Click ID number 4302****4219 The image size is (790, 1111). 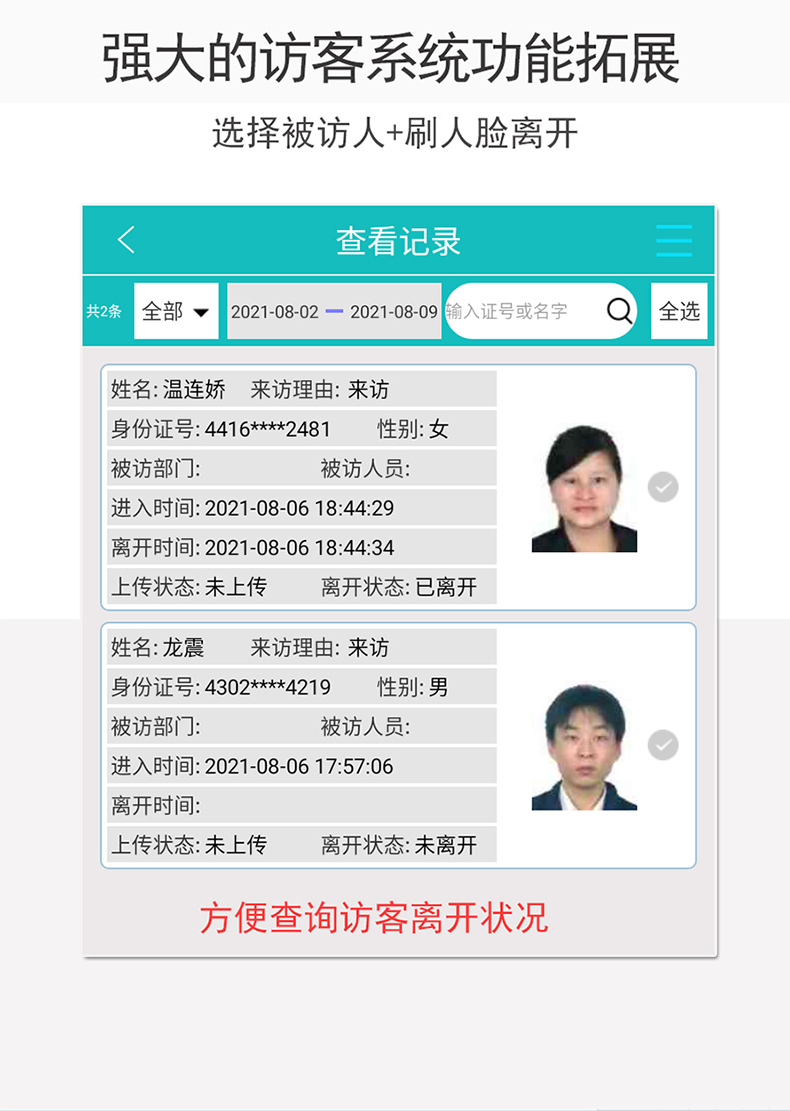pos(268,687)
